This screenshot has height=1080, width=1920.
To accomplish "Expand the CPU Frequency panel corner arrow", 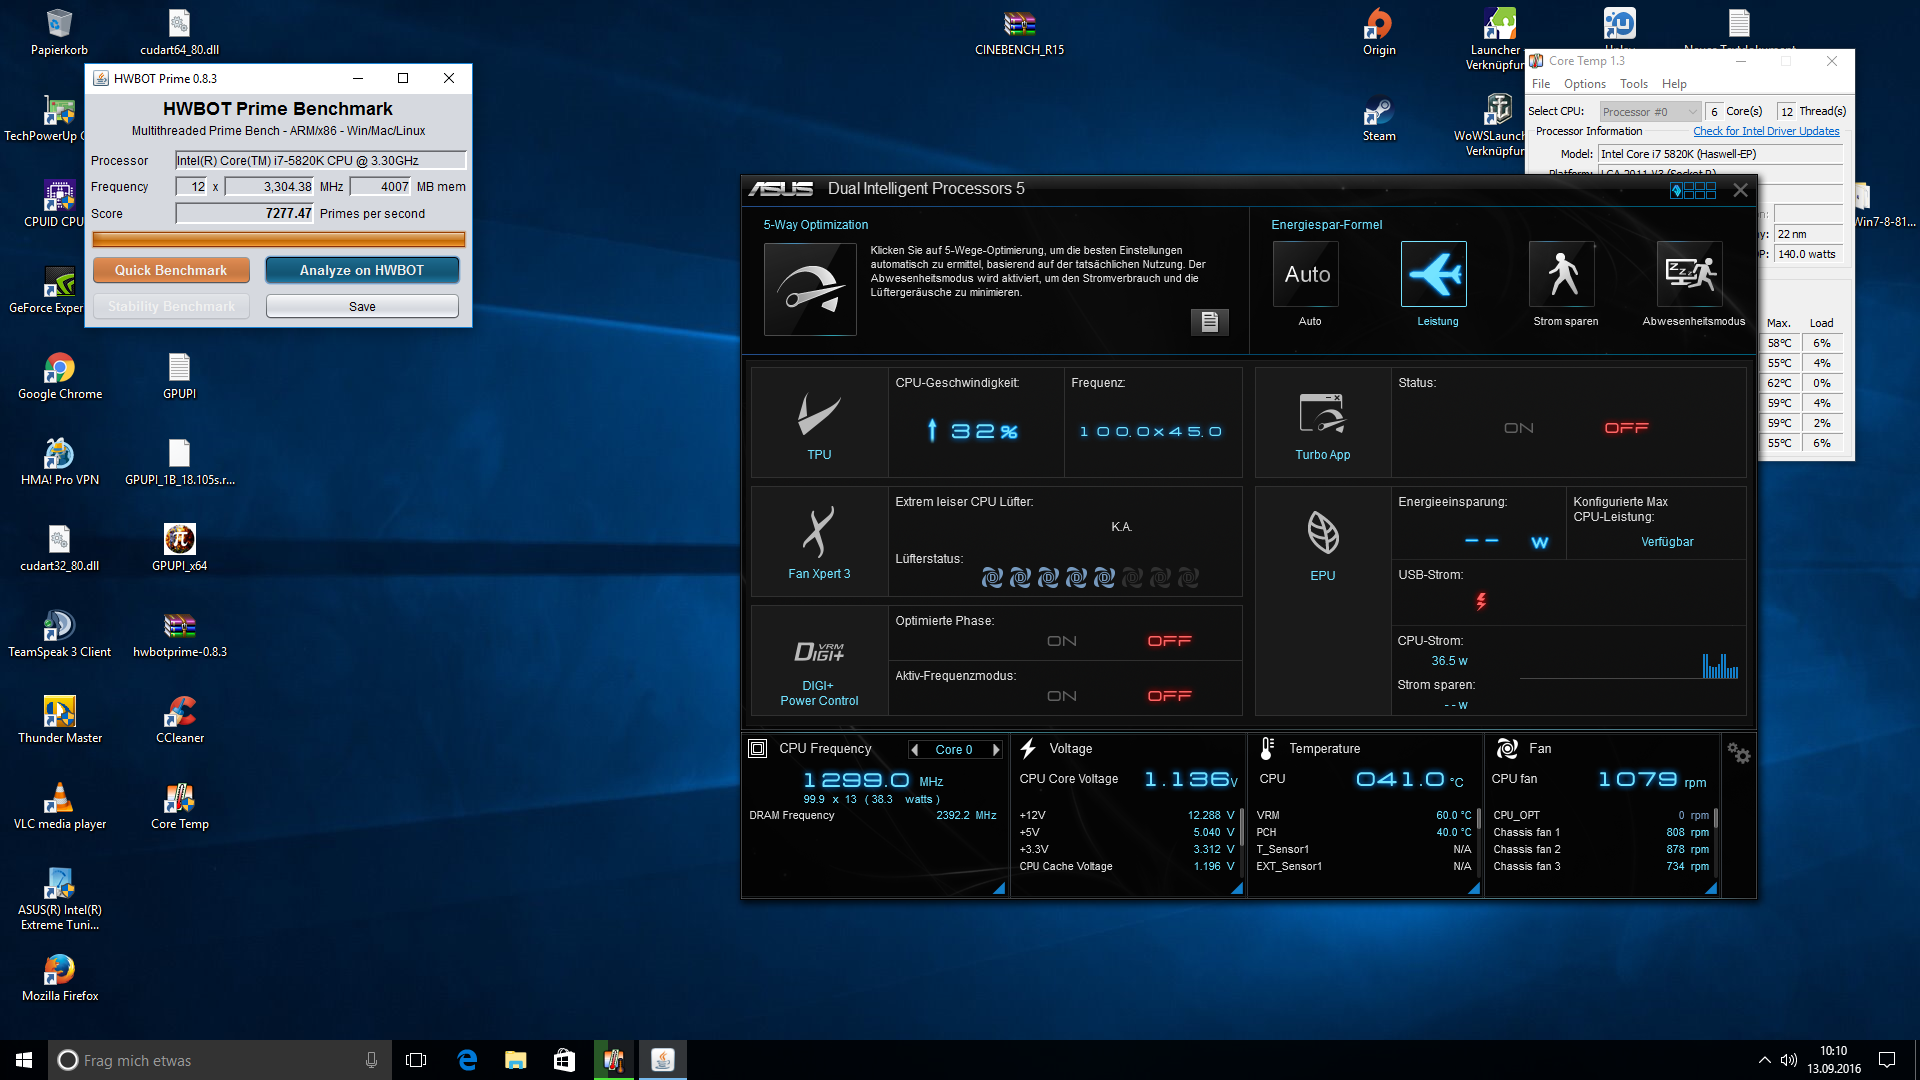I will [x=998, y=888].
